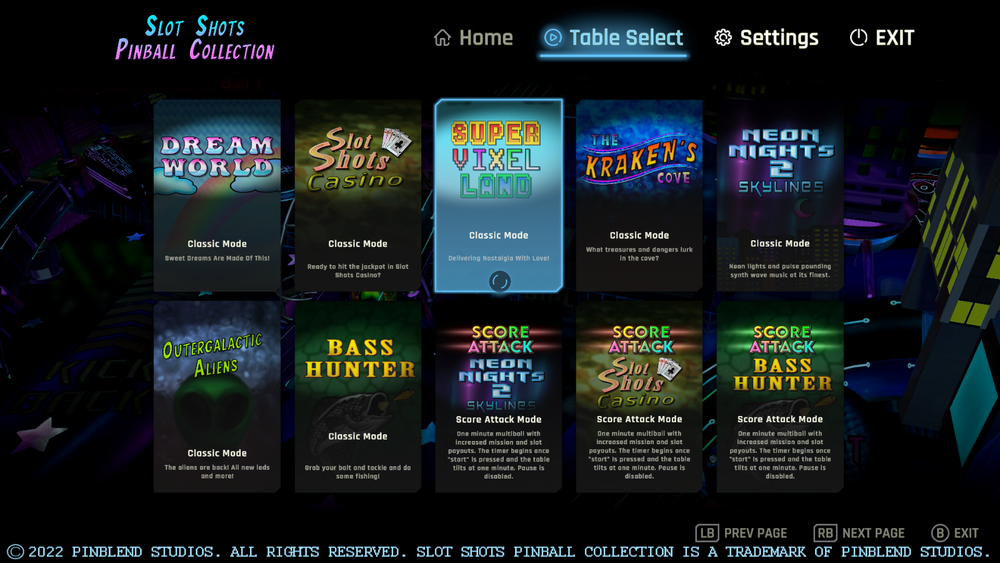The height and width of the screenshot is (563, 1000).
Task: Select Score Attack Neon Nights 2 table
Action: (499, 397)
